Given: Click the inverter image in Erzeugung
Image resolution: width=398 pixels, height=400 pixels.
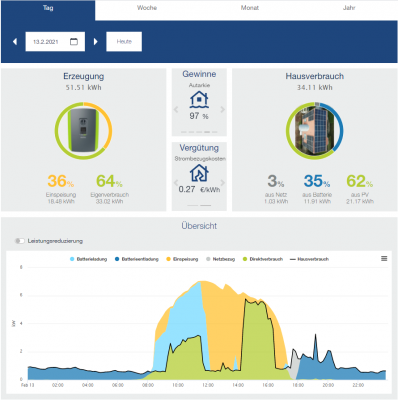Looking at the screenshot, I should 83,130.
